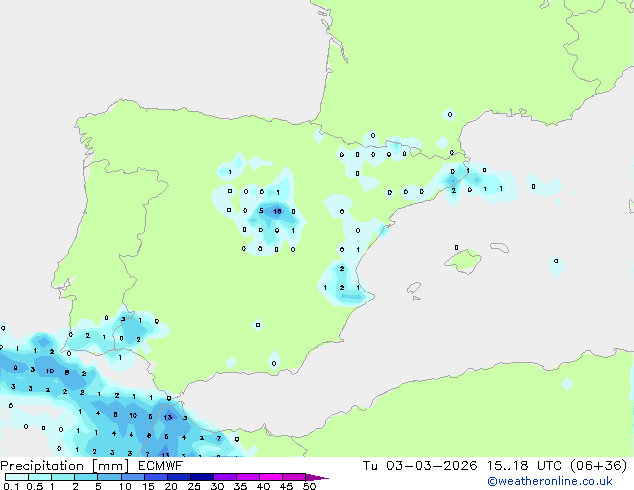Viewport: 634px width, 490px height.
Task: Click the 0.1–0.5 mm legend color swatch
Action: [x=17, y=477]
